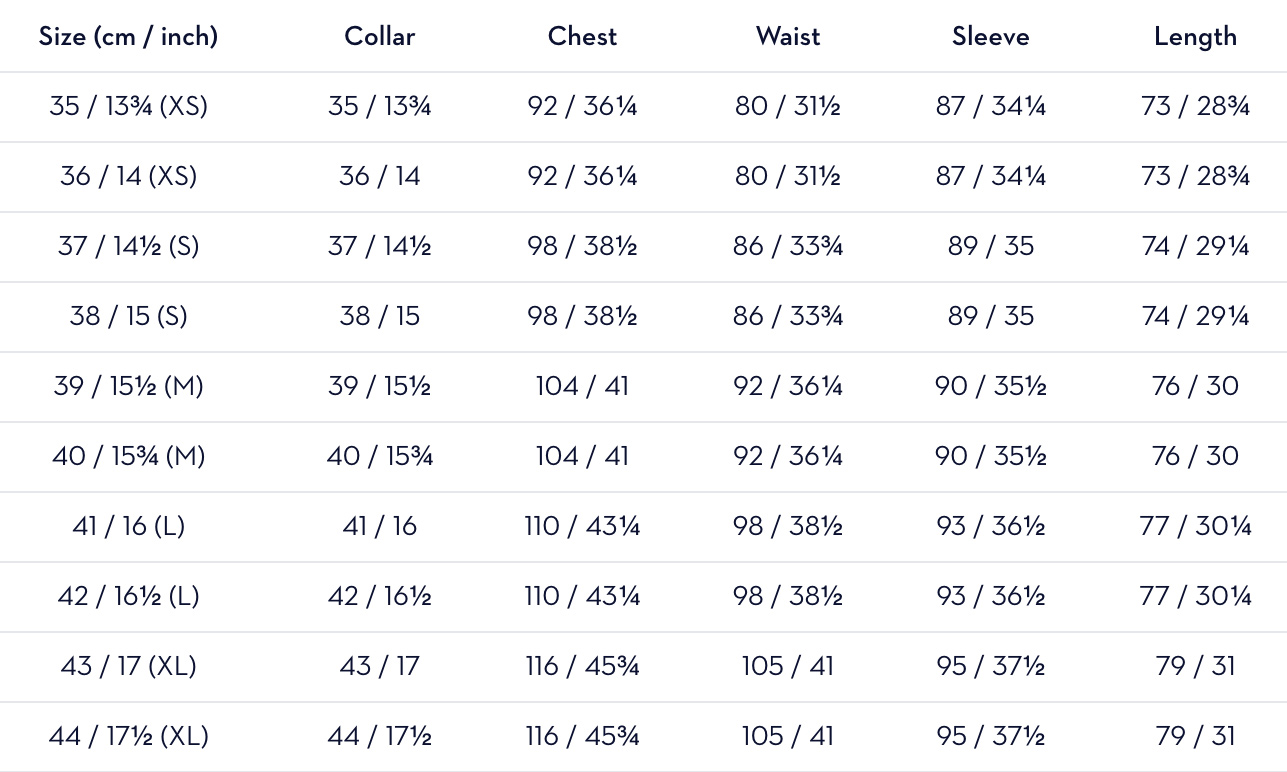The height and width of the screenshot is (772, 1287).
Task: Click the 76 / 30 length value for size 39
Action: 1195,386
